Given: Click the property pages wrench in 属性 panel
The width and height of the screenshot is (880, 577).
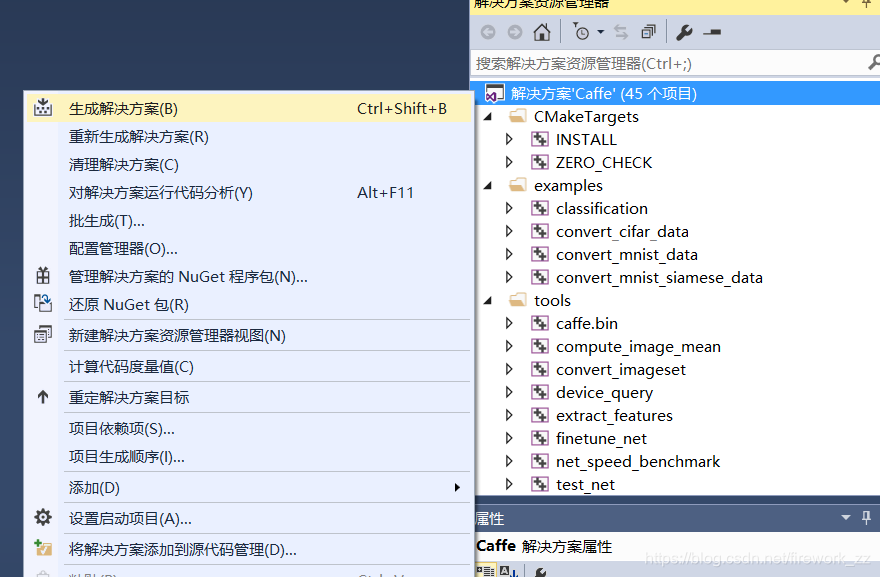Looking at the screenshot, I should point(540,572).
